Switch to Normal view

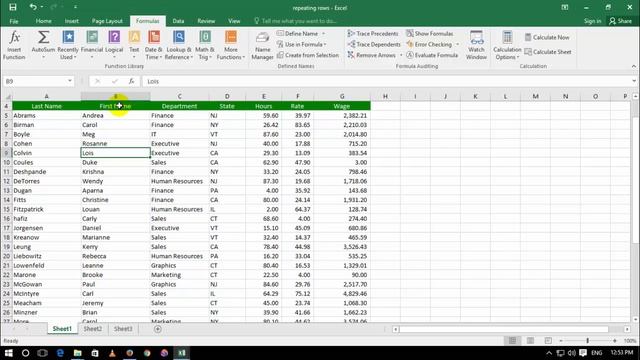click(x=512, y=340)
